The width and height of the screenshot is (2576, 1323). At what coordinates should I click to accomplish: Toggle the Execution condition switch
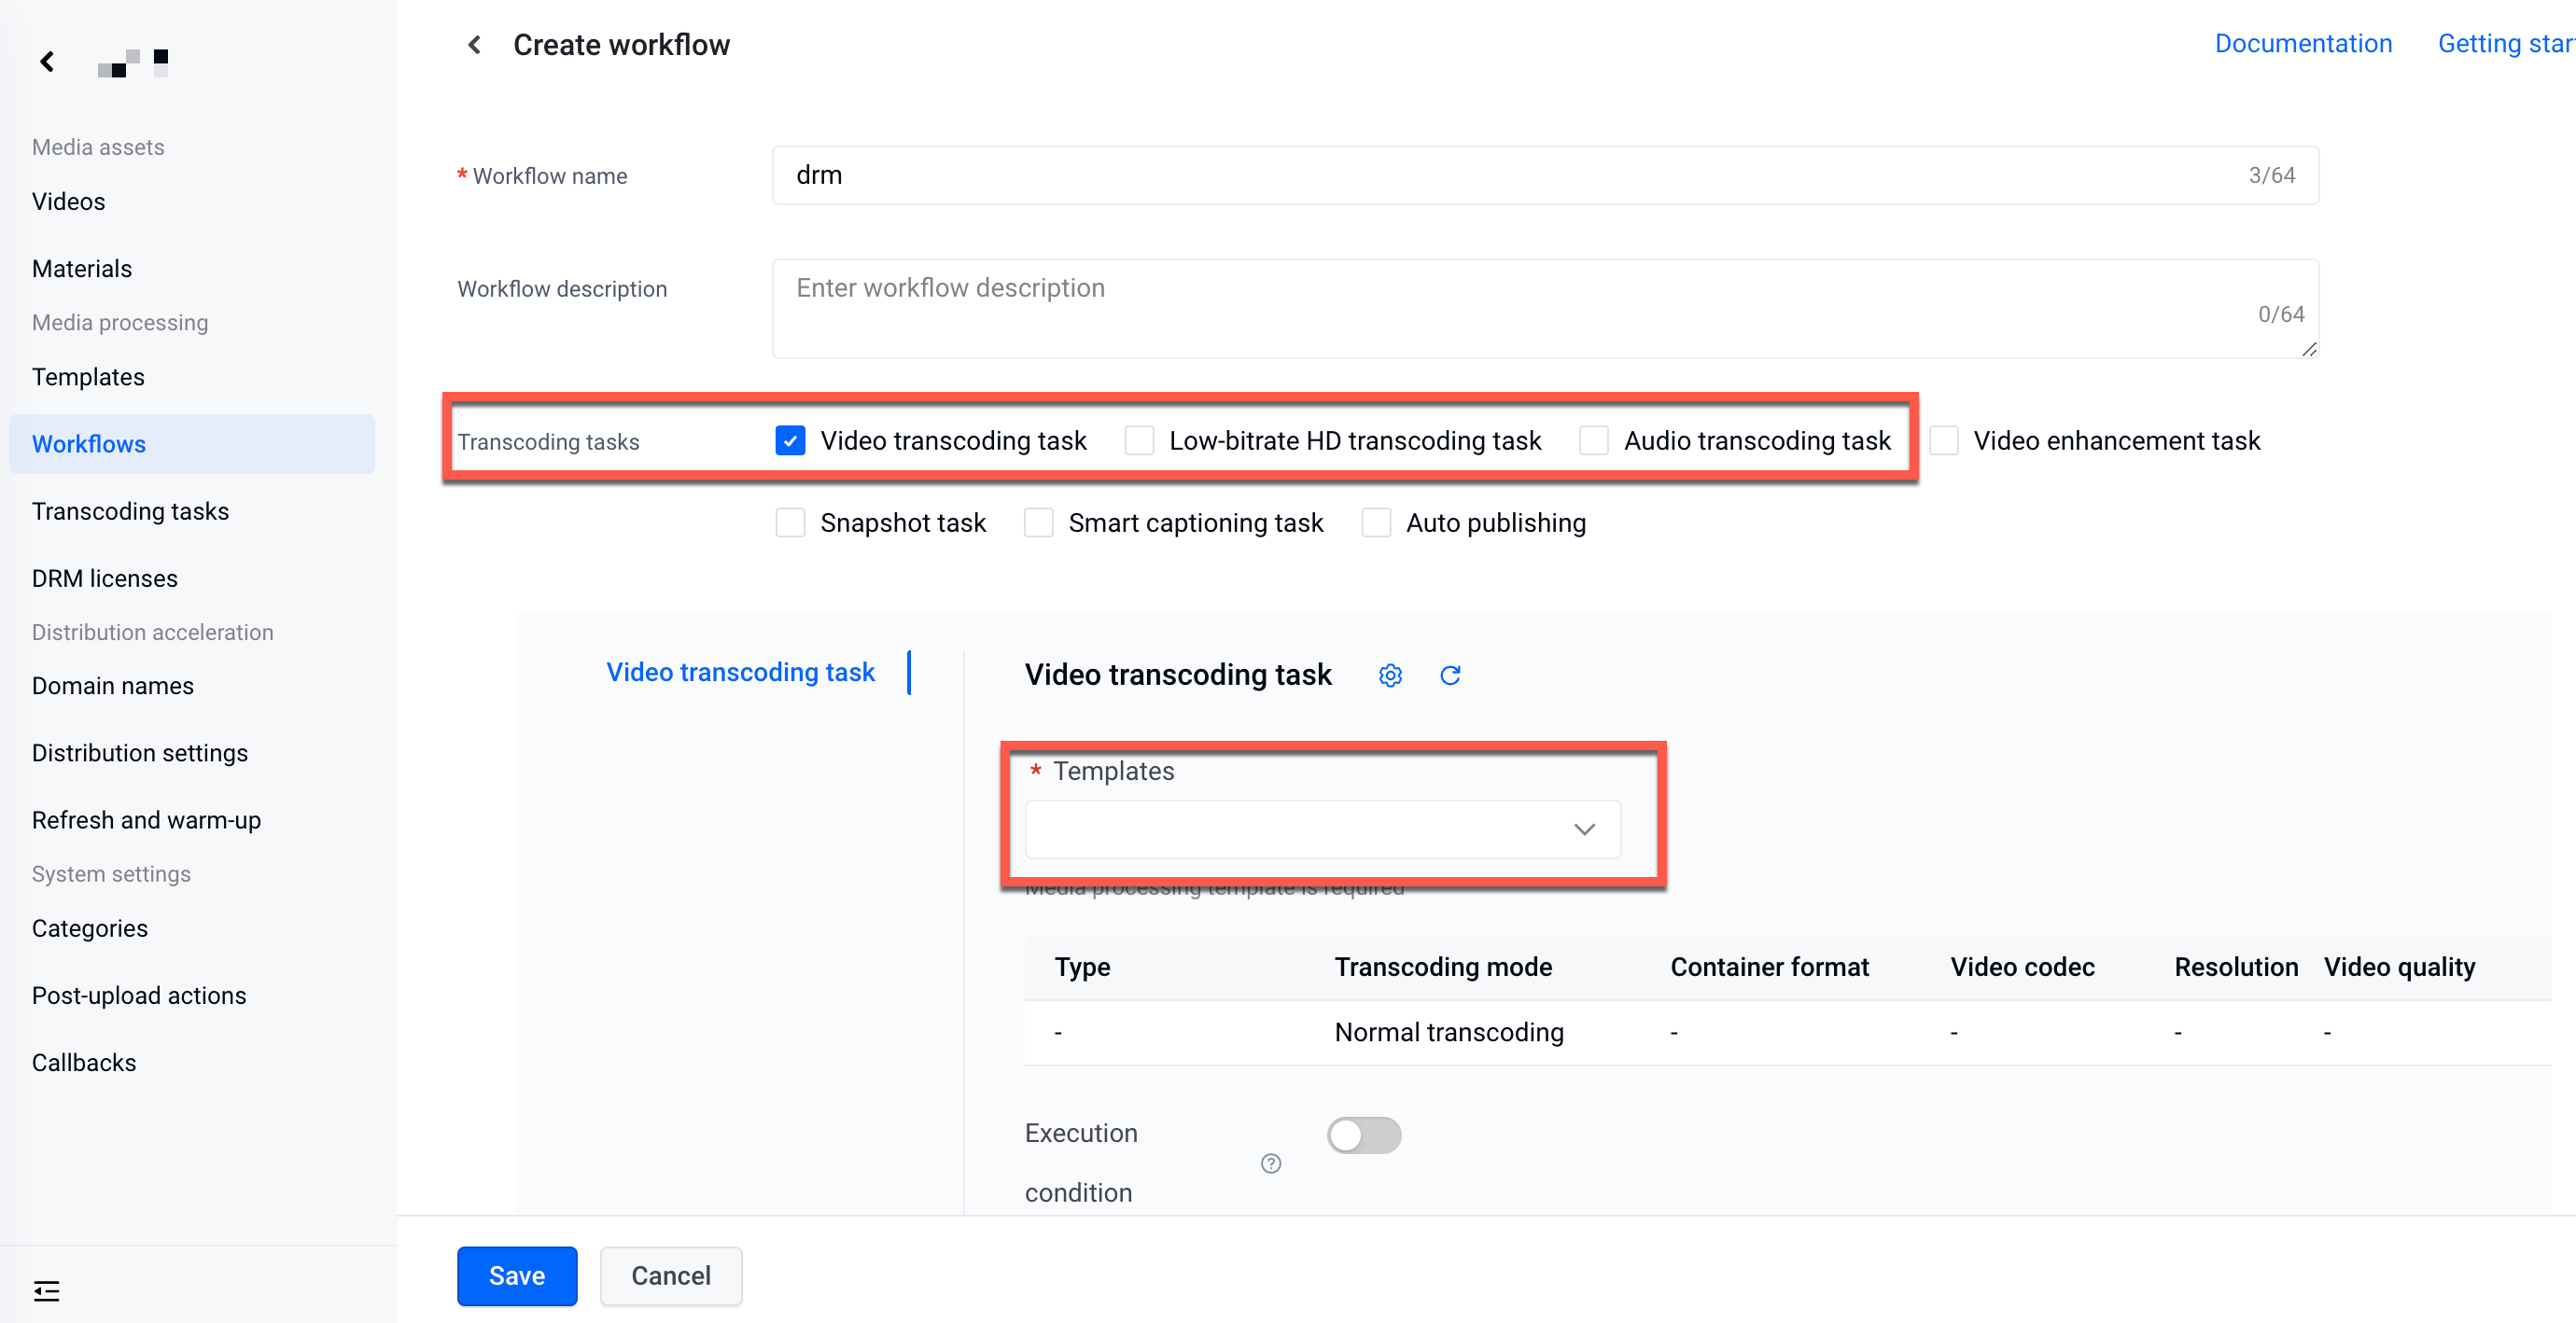tap(1365, 1134)
